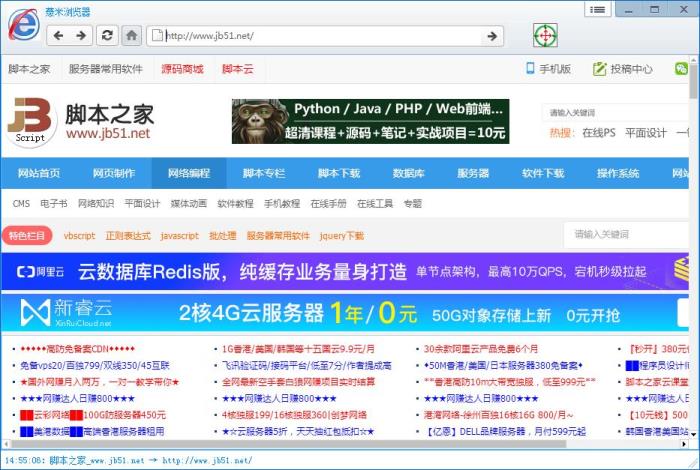Reload the page with the refresh icon
The height and width of the screenshot is (470, 700).
(107, 36)
